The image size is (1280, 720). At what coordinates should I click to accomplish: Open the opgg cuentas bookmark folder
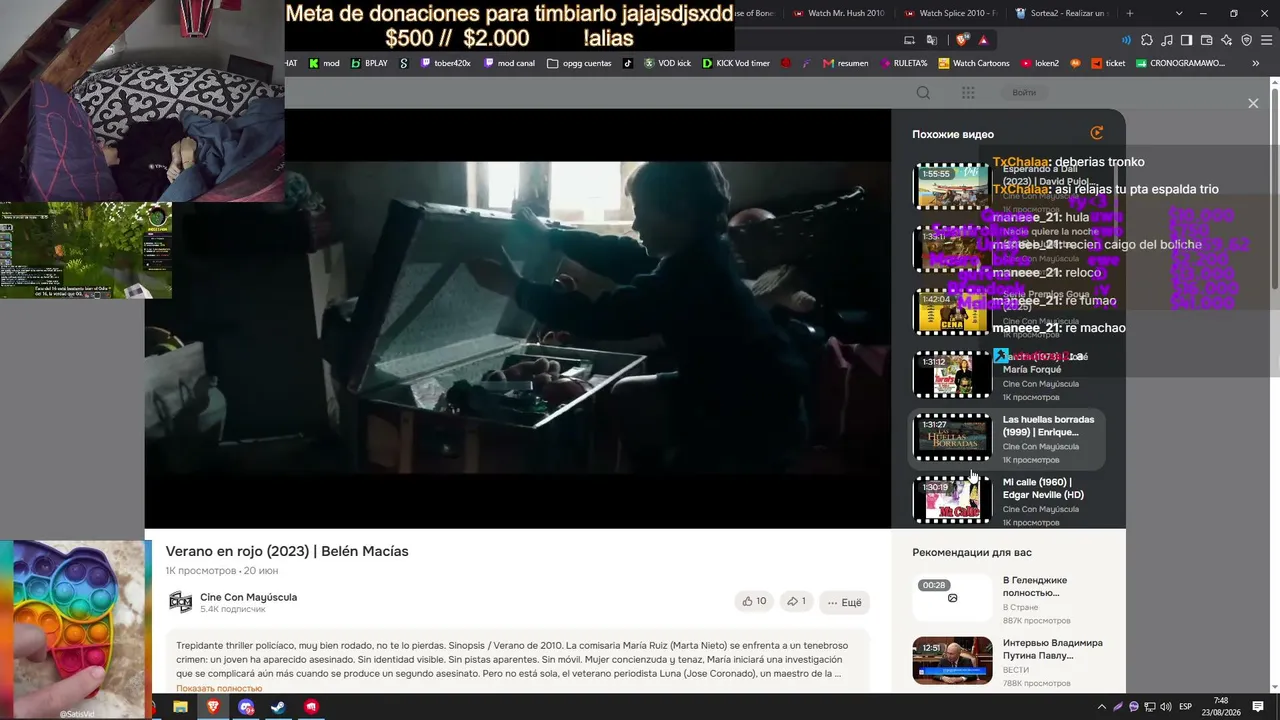click(x=579, y=63)
